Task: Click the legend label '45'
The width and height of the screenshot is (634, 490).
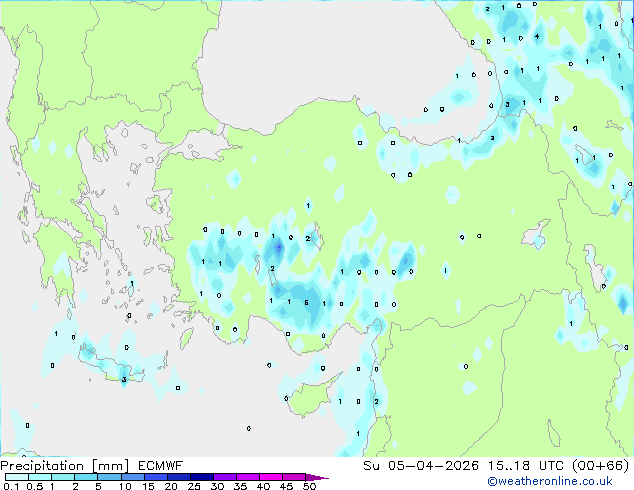Action: (x=286, y=486)
